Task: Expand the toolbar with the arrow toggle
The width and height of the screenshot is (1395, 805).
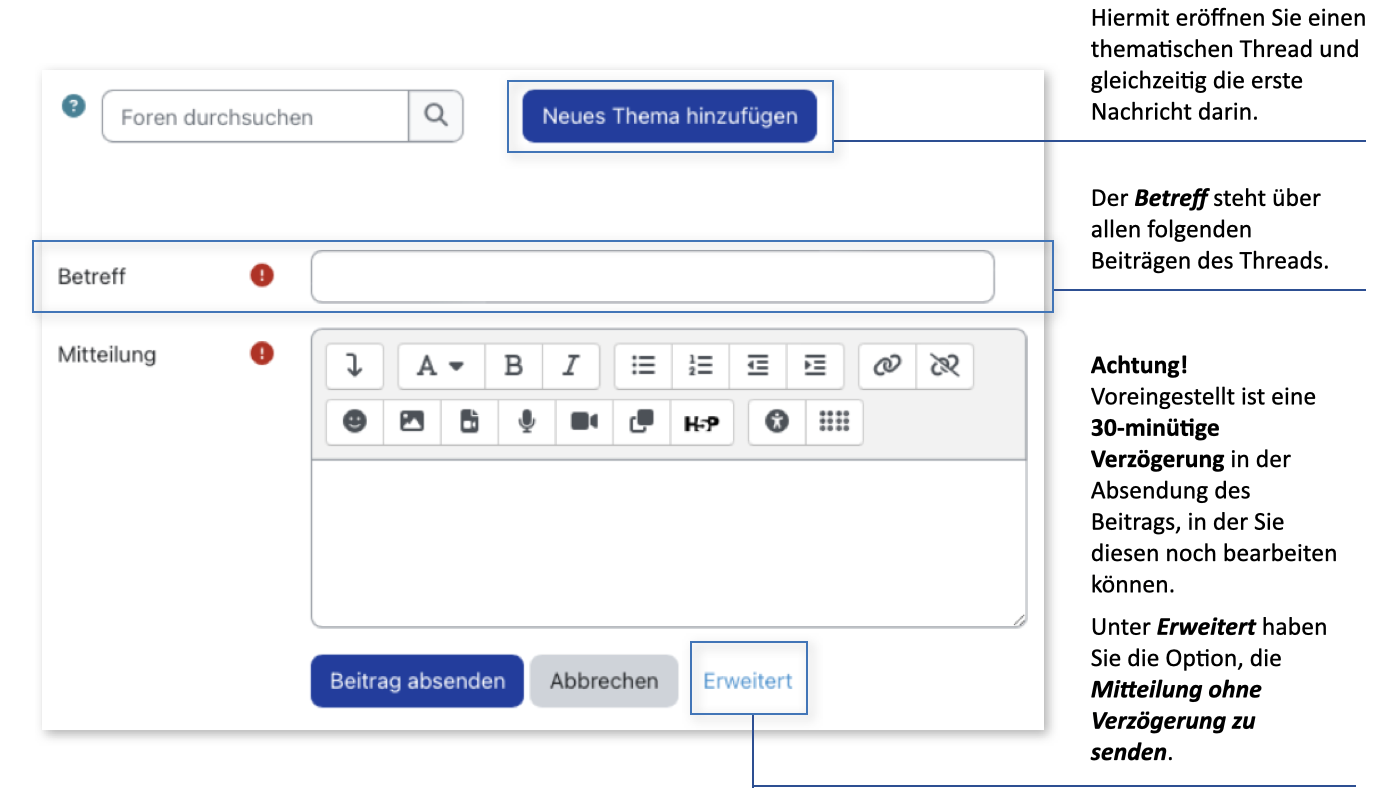Action: pos(354,366)
